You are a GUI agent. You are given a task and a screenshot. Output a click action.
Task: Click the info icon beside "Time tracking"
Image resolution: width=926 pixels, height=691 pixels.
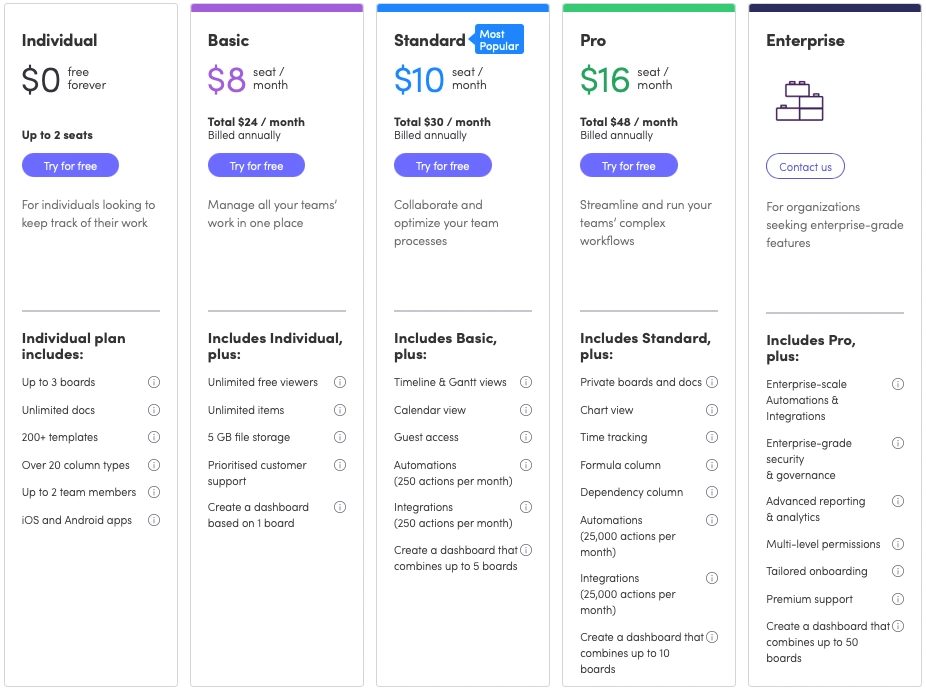(711, 437)
